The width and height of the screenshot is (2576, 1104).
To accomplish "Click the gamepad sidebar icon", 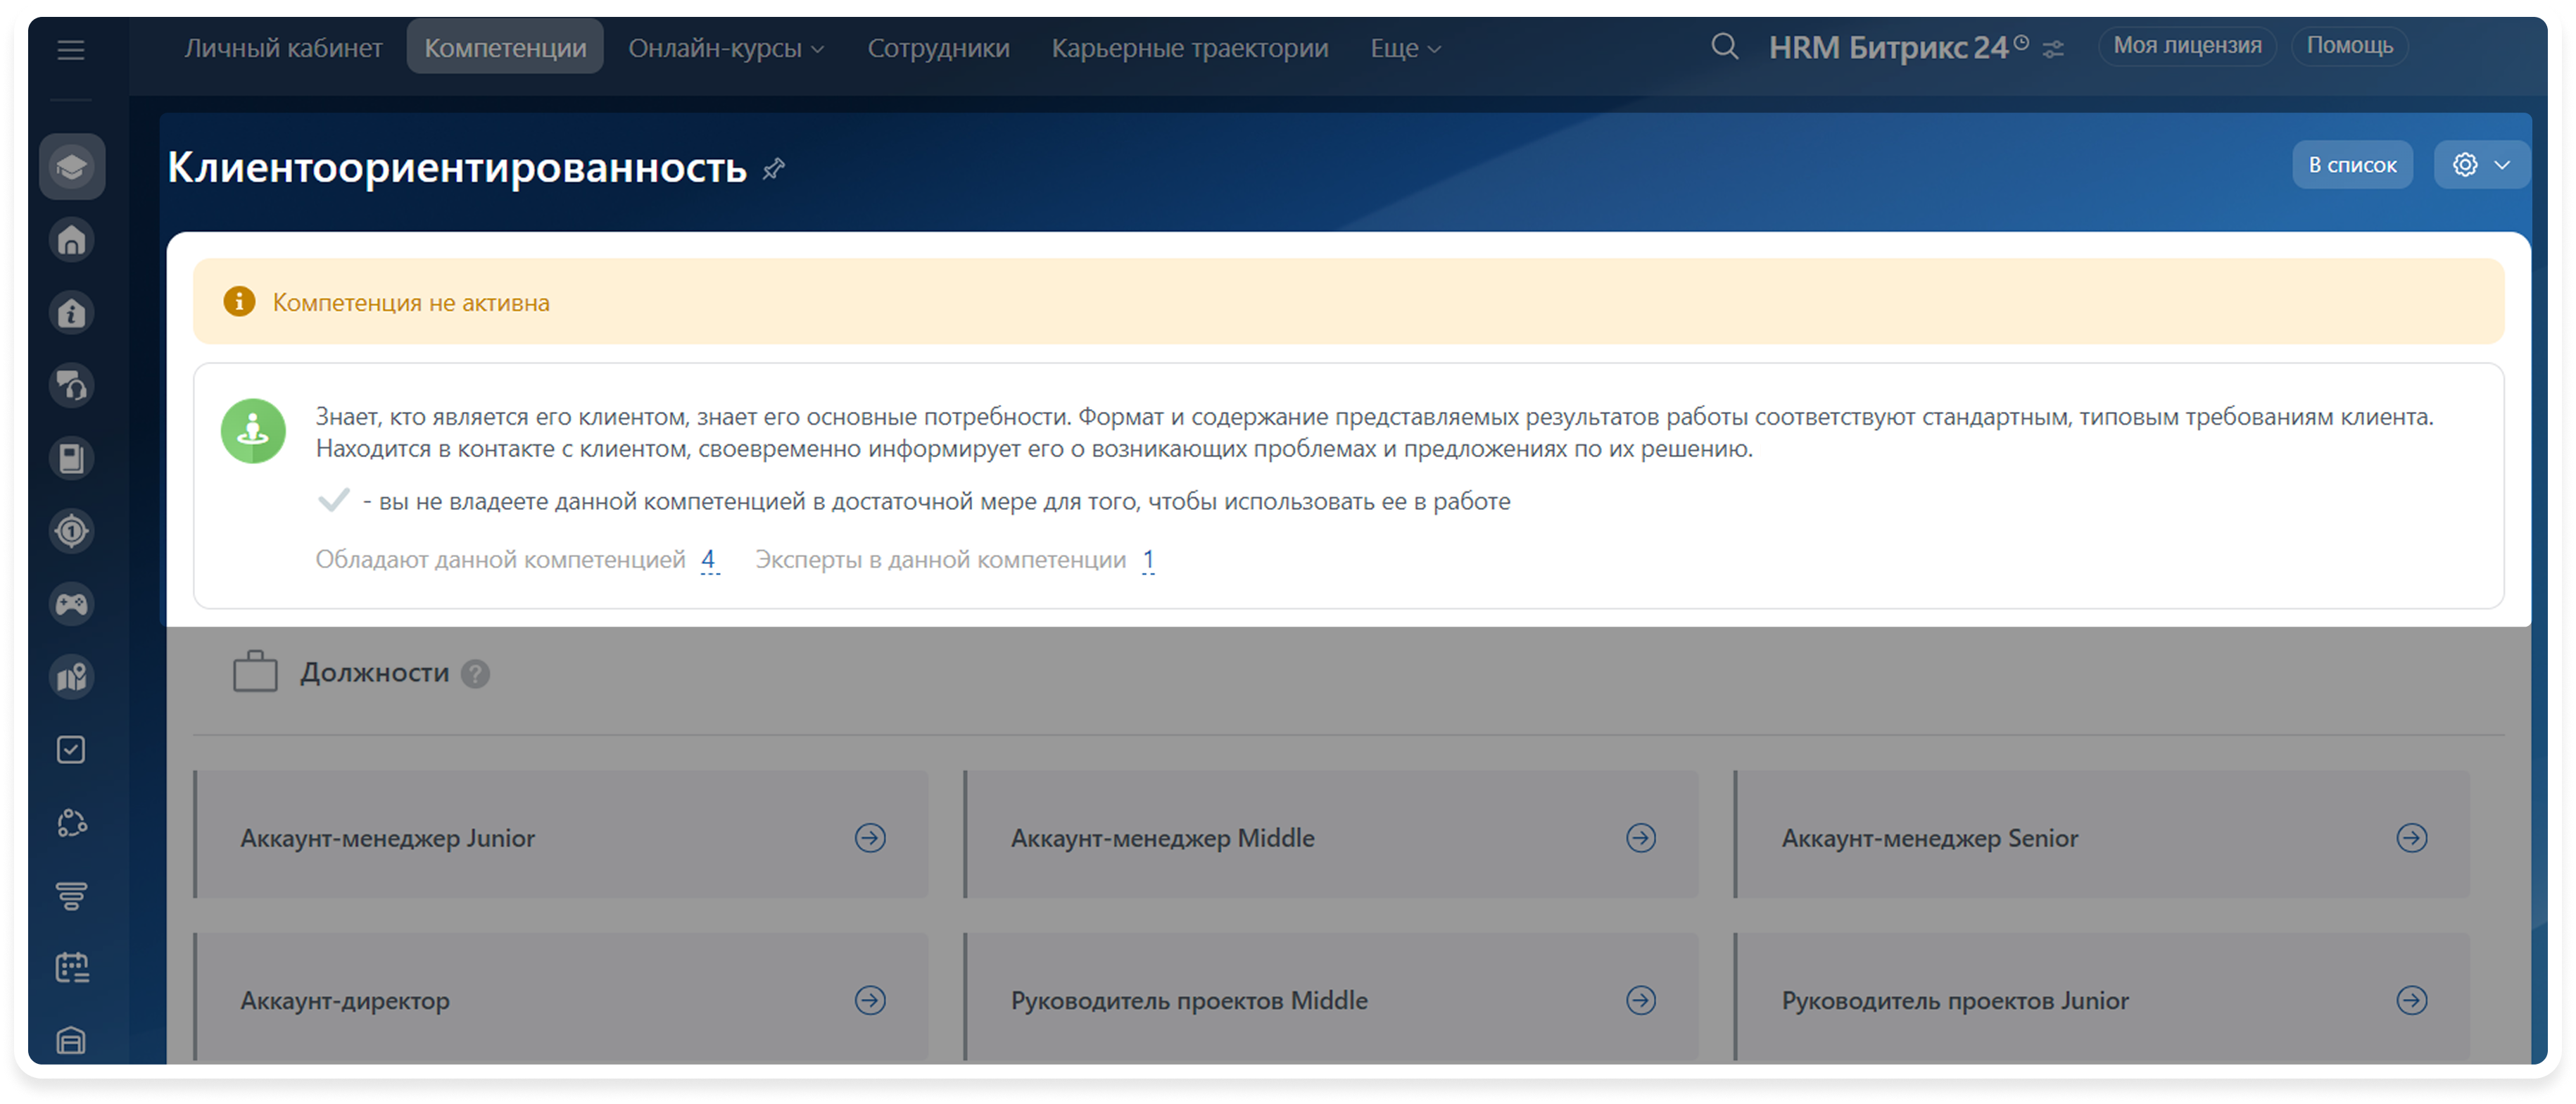I will click(x=72, y=604).
